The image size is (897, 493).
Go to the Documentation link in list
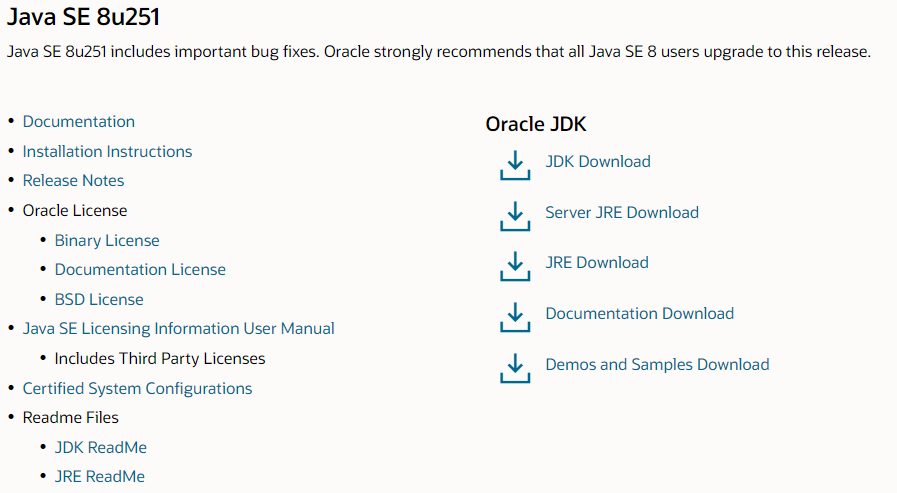(79, 122)
